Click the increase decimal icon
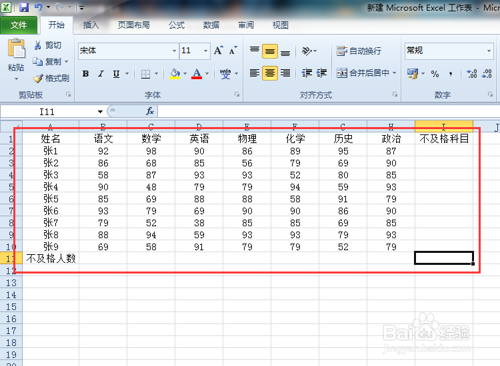The image size is (500, 366). point(472,74)
